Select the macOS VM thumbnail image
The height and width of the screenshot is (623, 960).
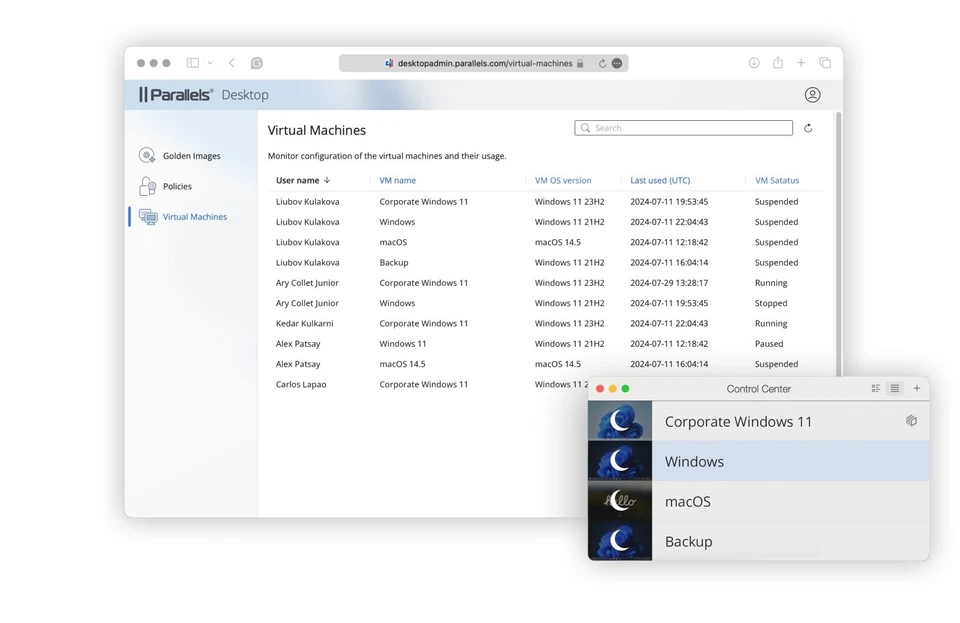pyautogui.click(x=620, y=500)
